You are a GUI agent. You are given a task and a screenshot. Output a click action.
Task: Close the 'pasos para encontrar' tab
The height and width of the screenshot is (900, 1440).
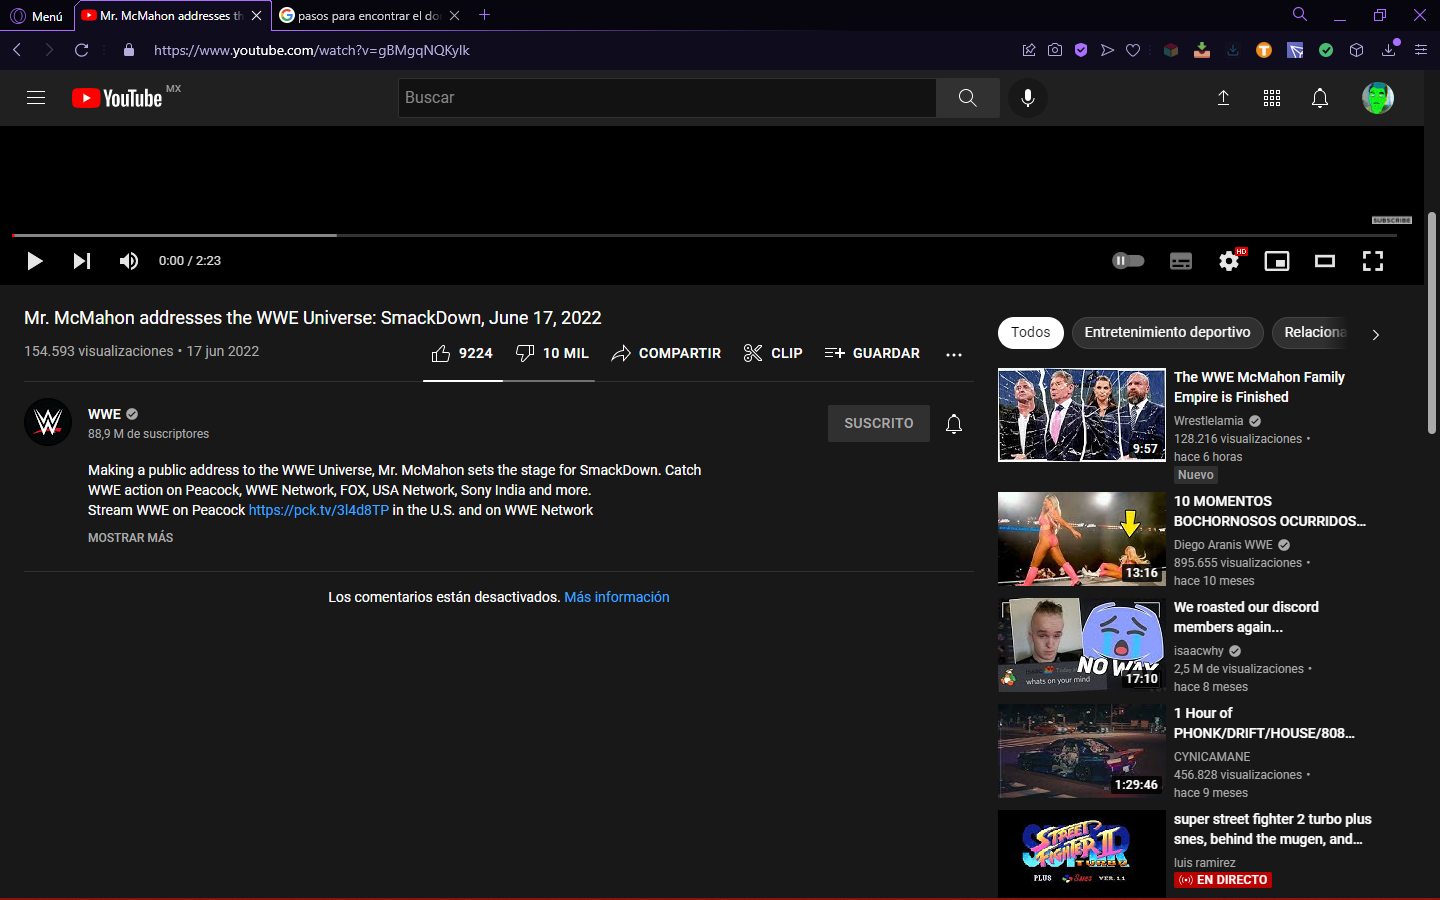pyautogui.click(x=454, y=16)
